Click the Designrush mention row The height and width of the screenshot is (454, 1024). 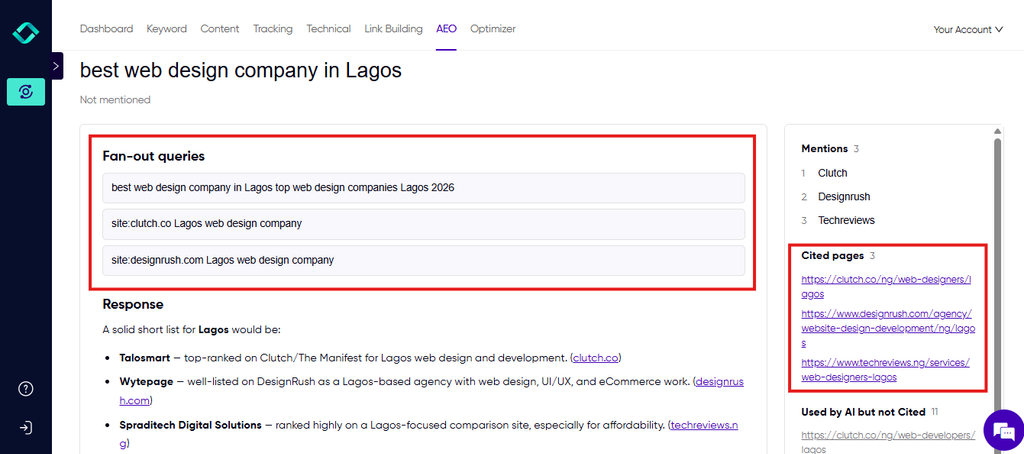pos(844,197)
